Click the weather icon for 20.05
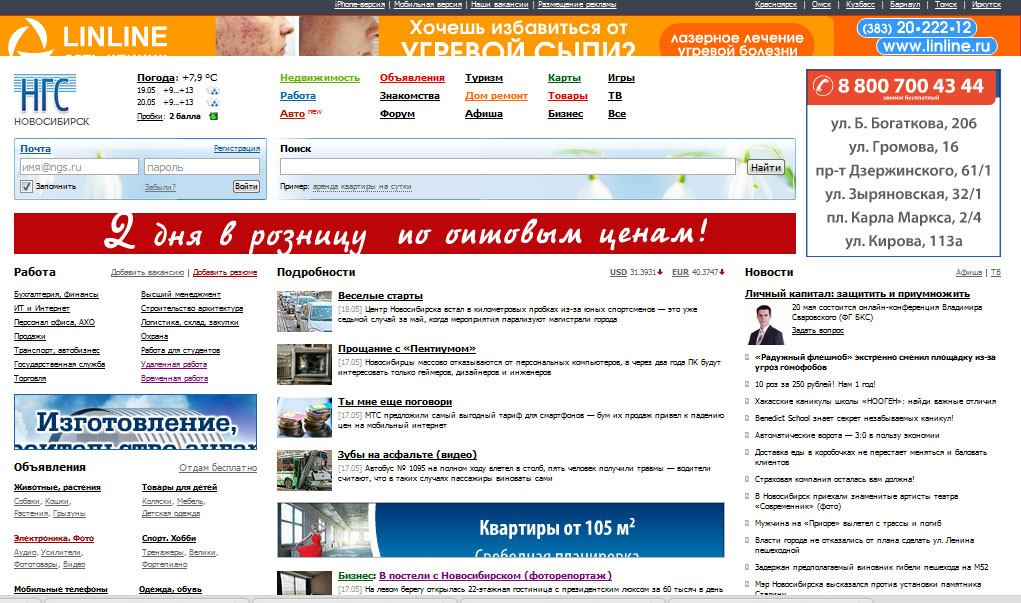 [213, 102]
